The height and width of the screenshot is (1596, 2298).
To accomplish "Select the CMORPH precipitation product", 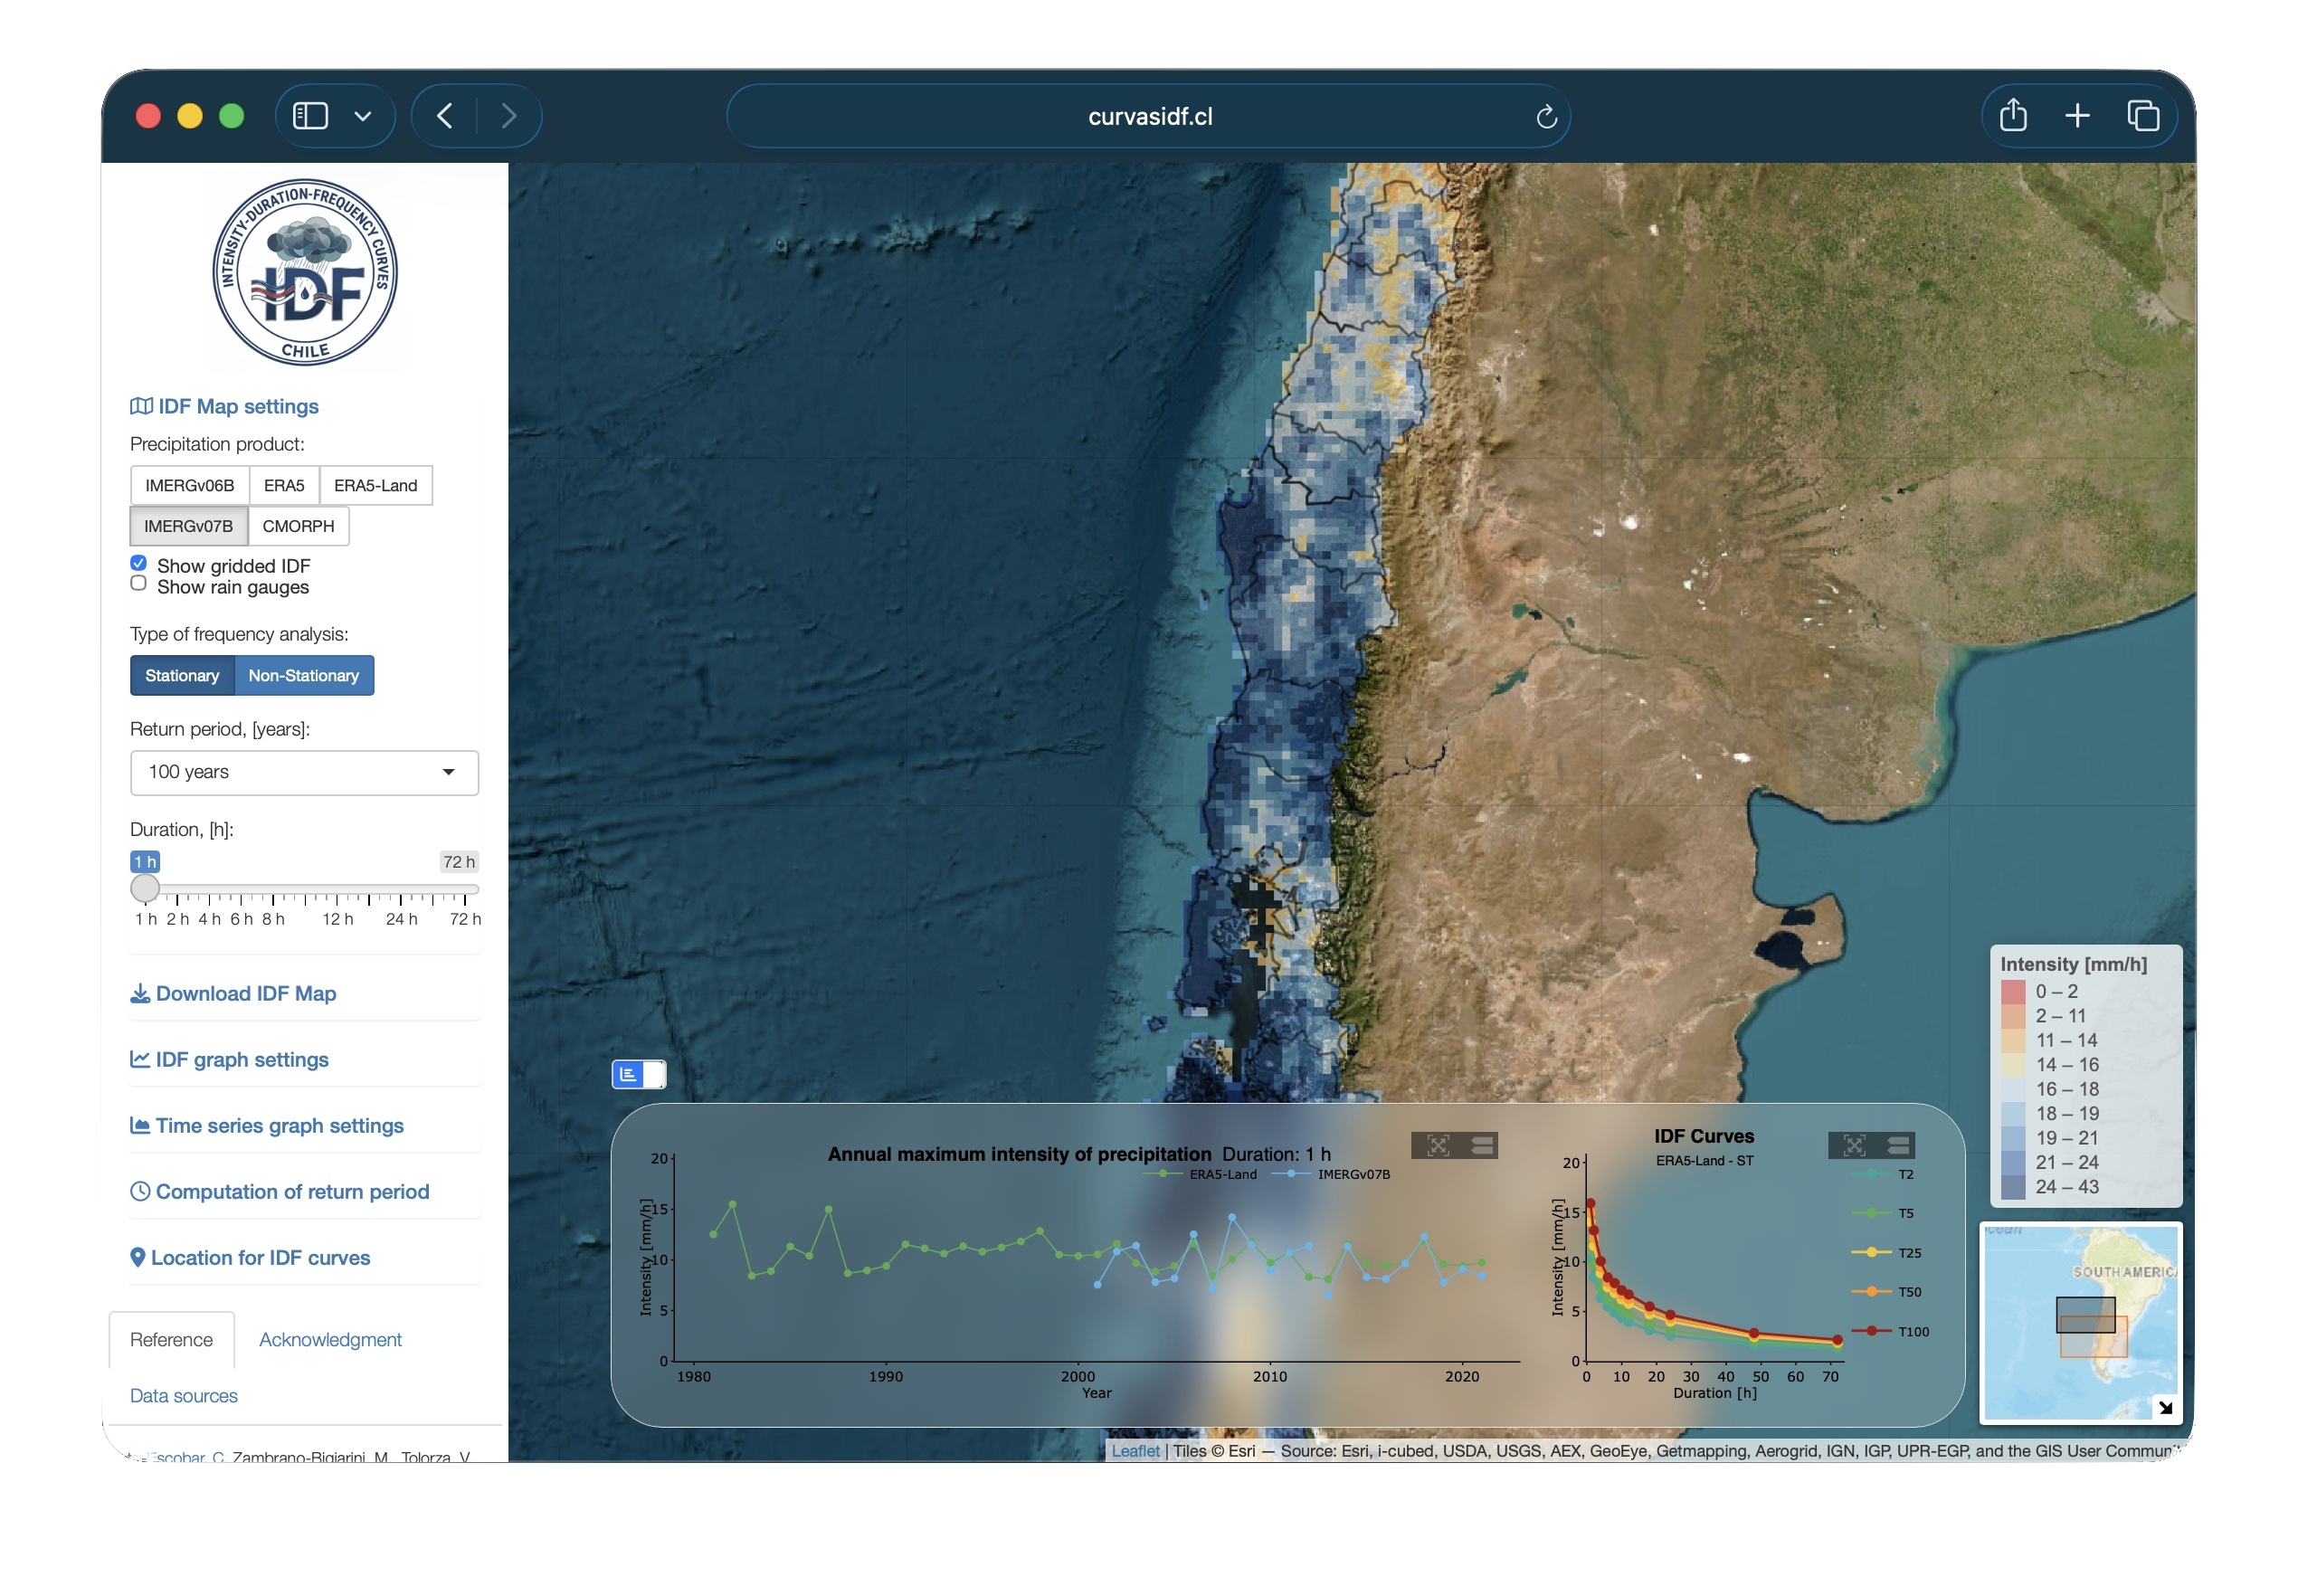I will [x=298, y=525].
